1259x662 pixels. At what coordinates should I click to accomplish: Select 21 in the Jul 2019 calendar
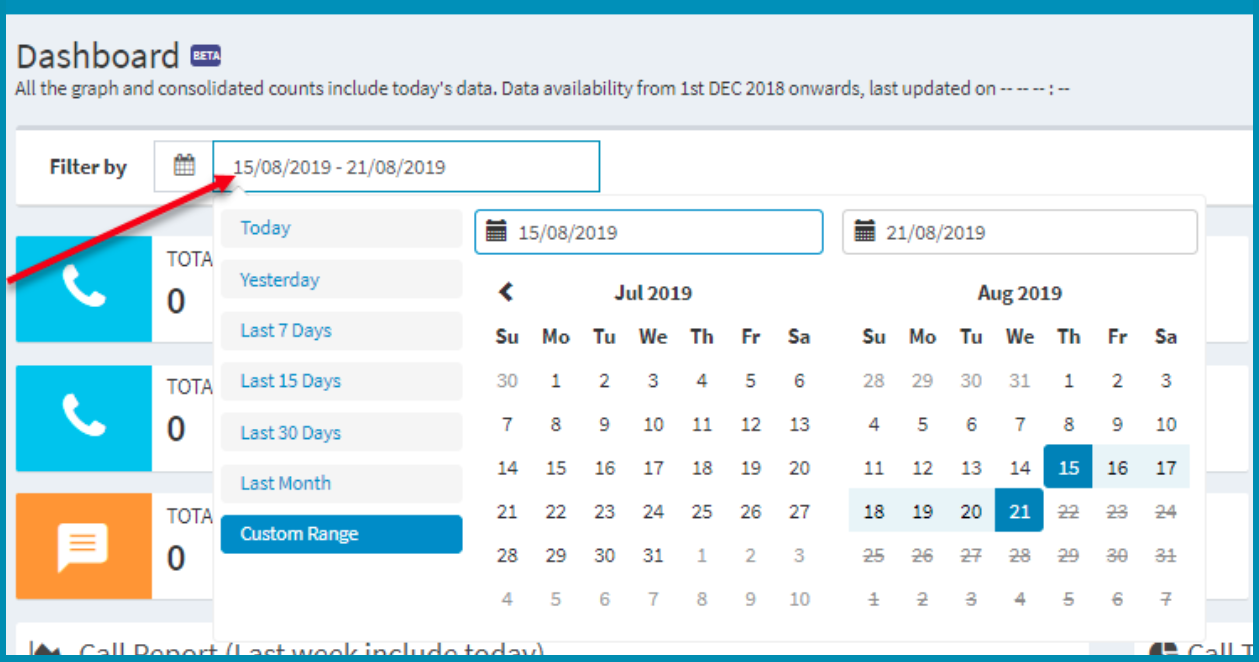(x=507, y=511)
